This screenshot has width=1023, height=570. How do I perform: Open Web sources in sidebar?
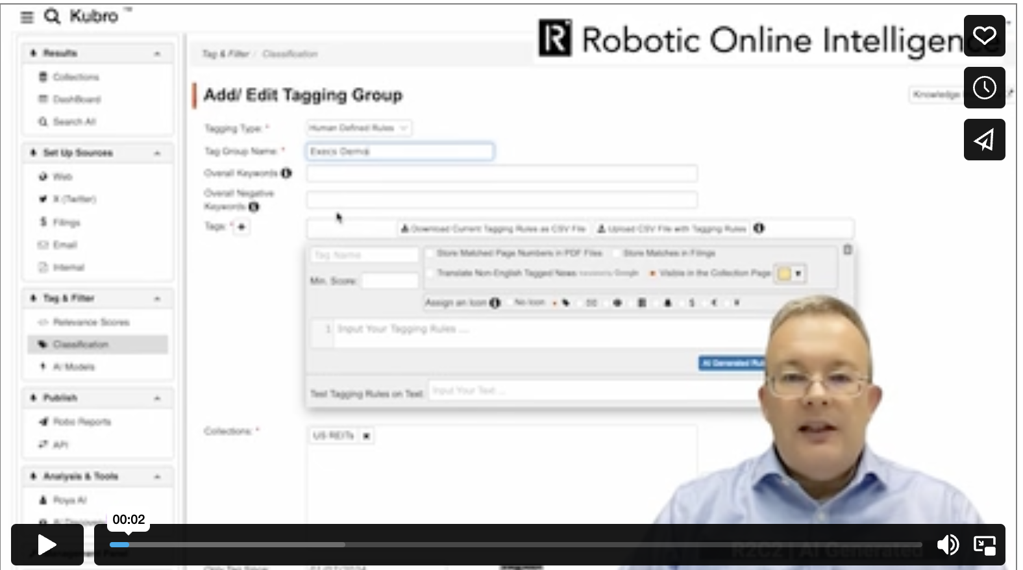coord(55,177)
